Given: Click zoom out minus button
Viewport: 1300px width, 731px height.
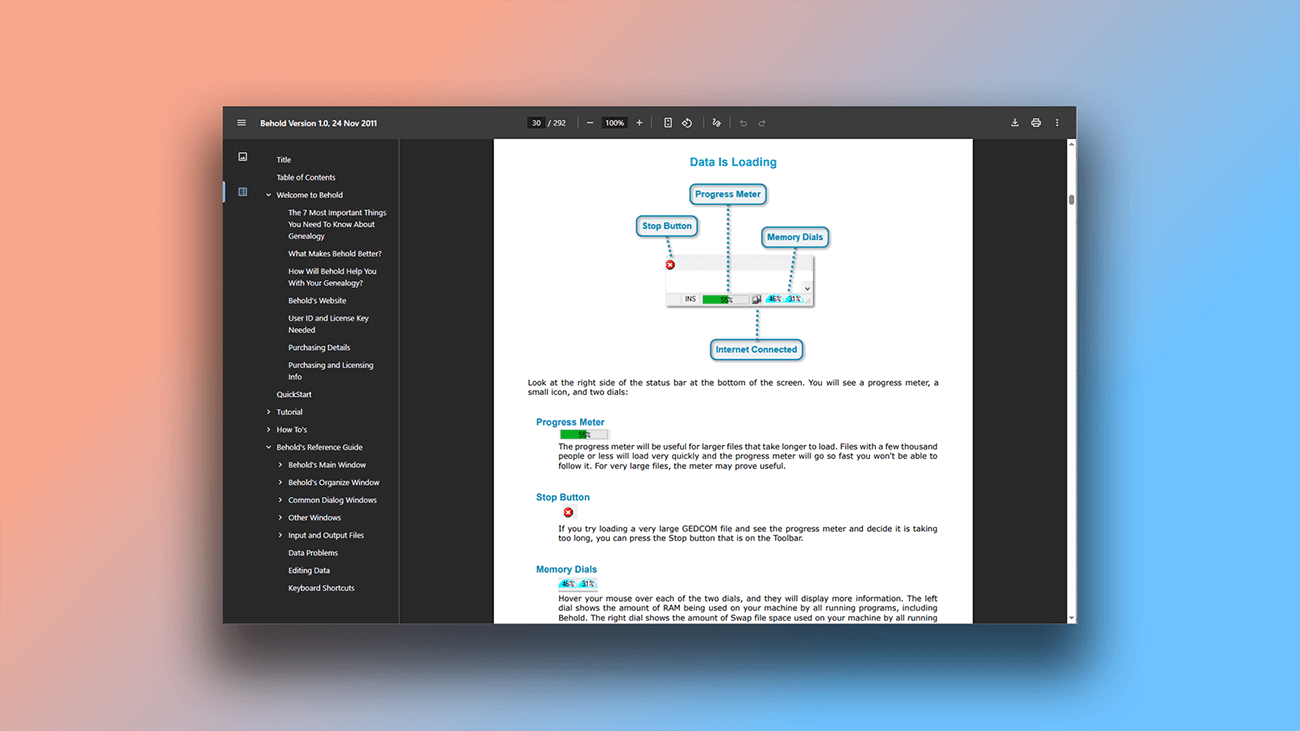Looking at the screenshot, I should 590,122.
